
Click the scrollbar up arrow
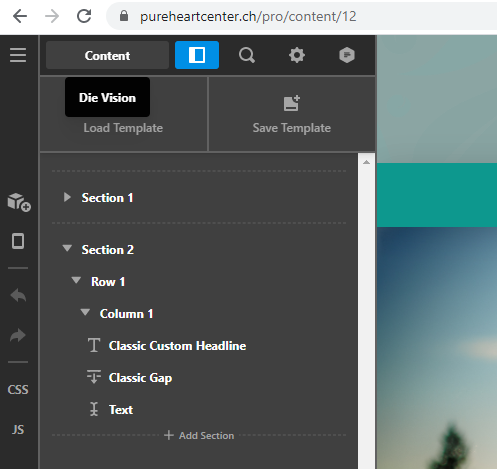point(366,162)
